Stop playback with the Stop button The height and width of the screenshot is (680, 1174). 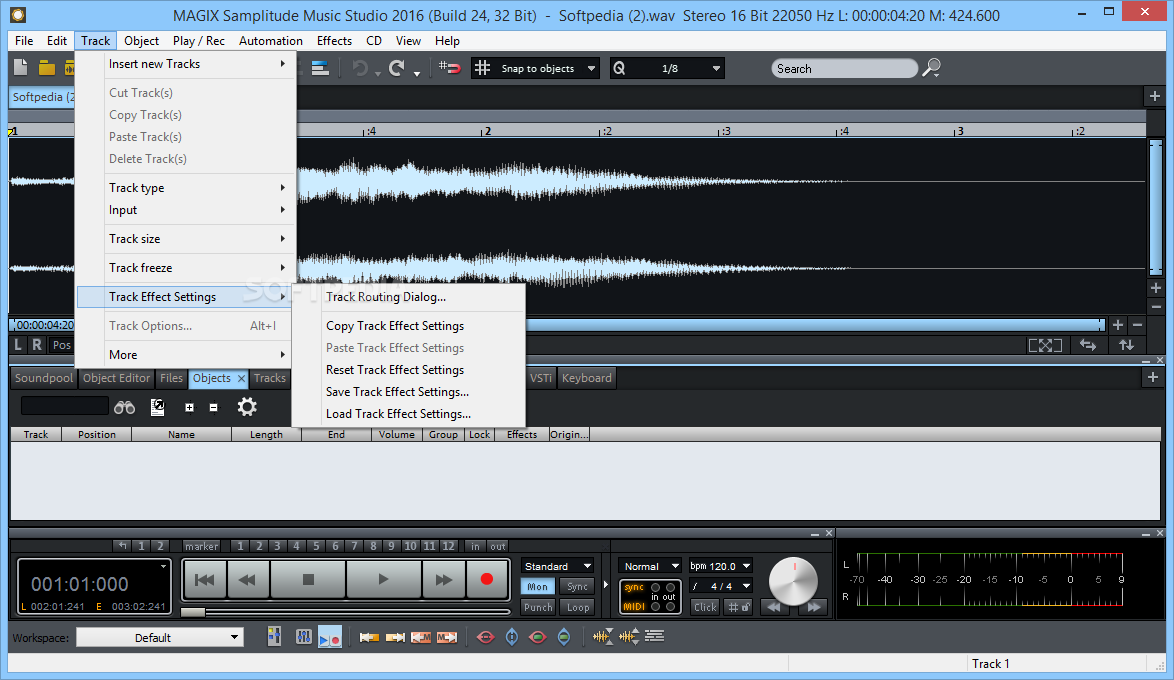pos(308,579)
